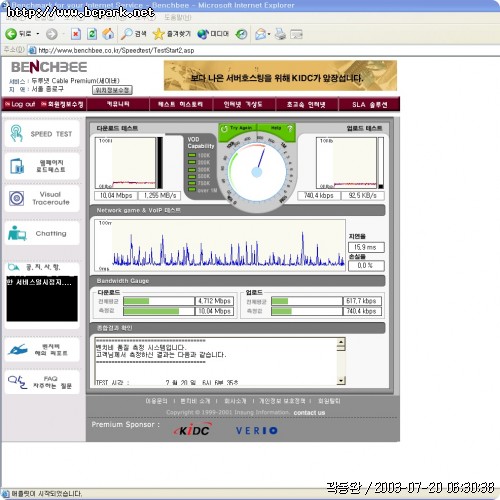Click the download measured green bandwidth bar

tap(151, 311)
